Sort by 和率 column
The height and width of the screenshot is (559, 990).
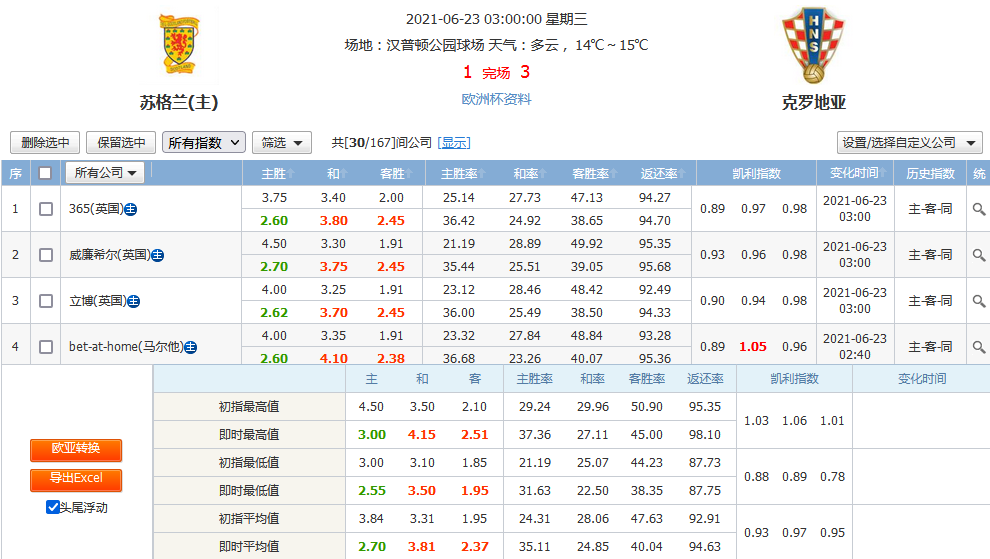click(x=529, y=174)
